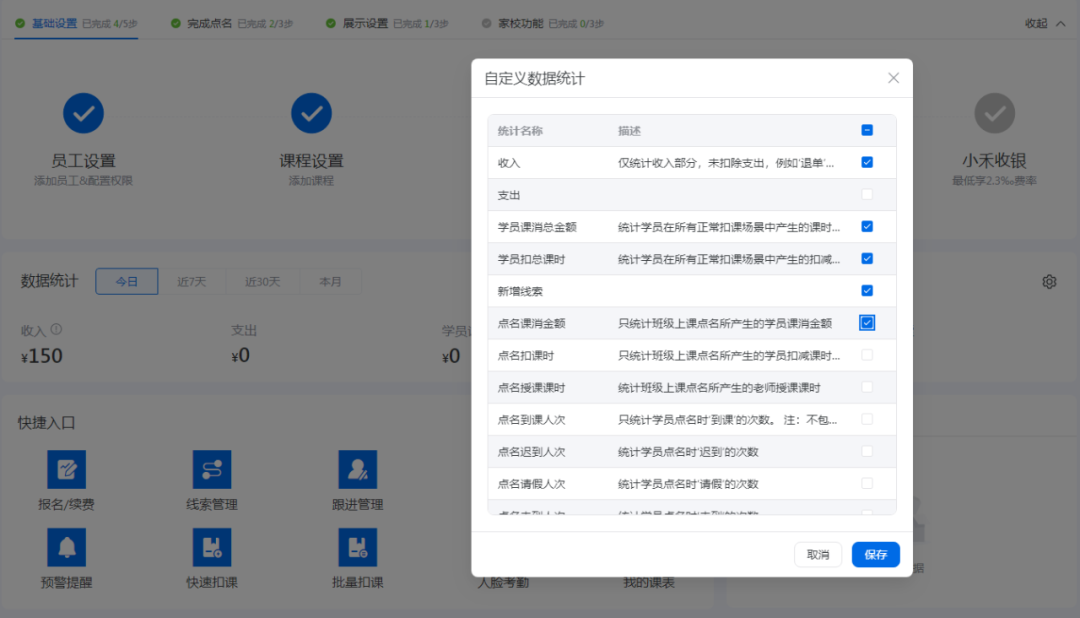Click the 保存 button
Viewport: 1080px width, 618px height.
875,554
